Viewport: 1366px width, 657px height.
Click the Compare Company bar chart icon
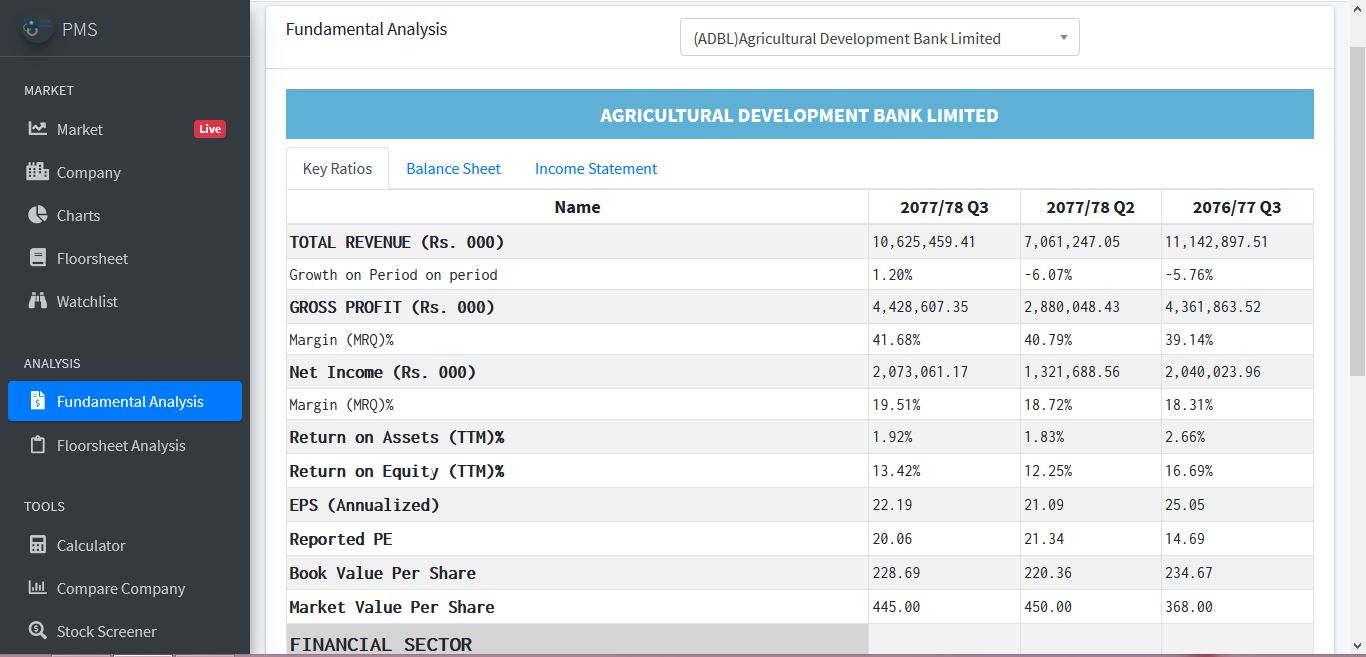38,588
